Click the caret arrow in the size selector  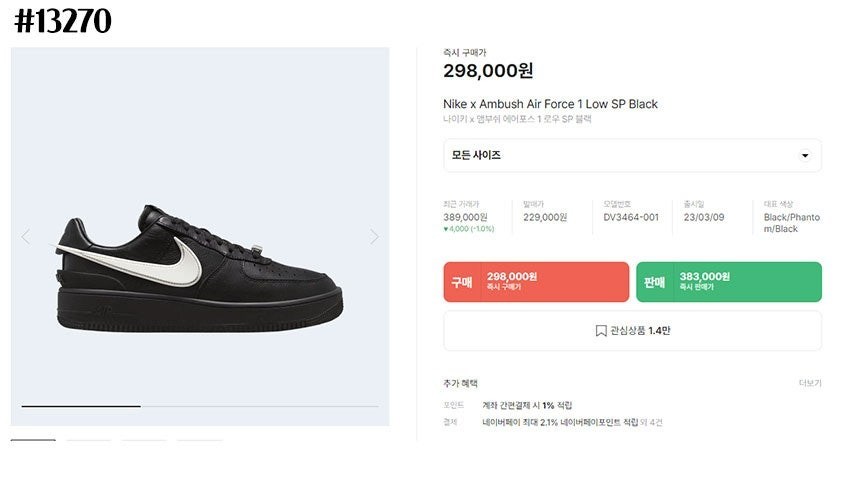click(x=805, y=156)
